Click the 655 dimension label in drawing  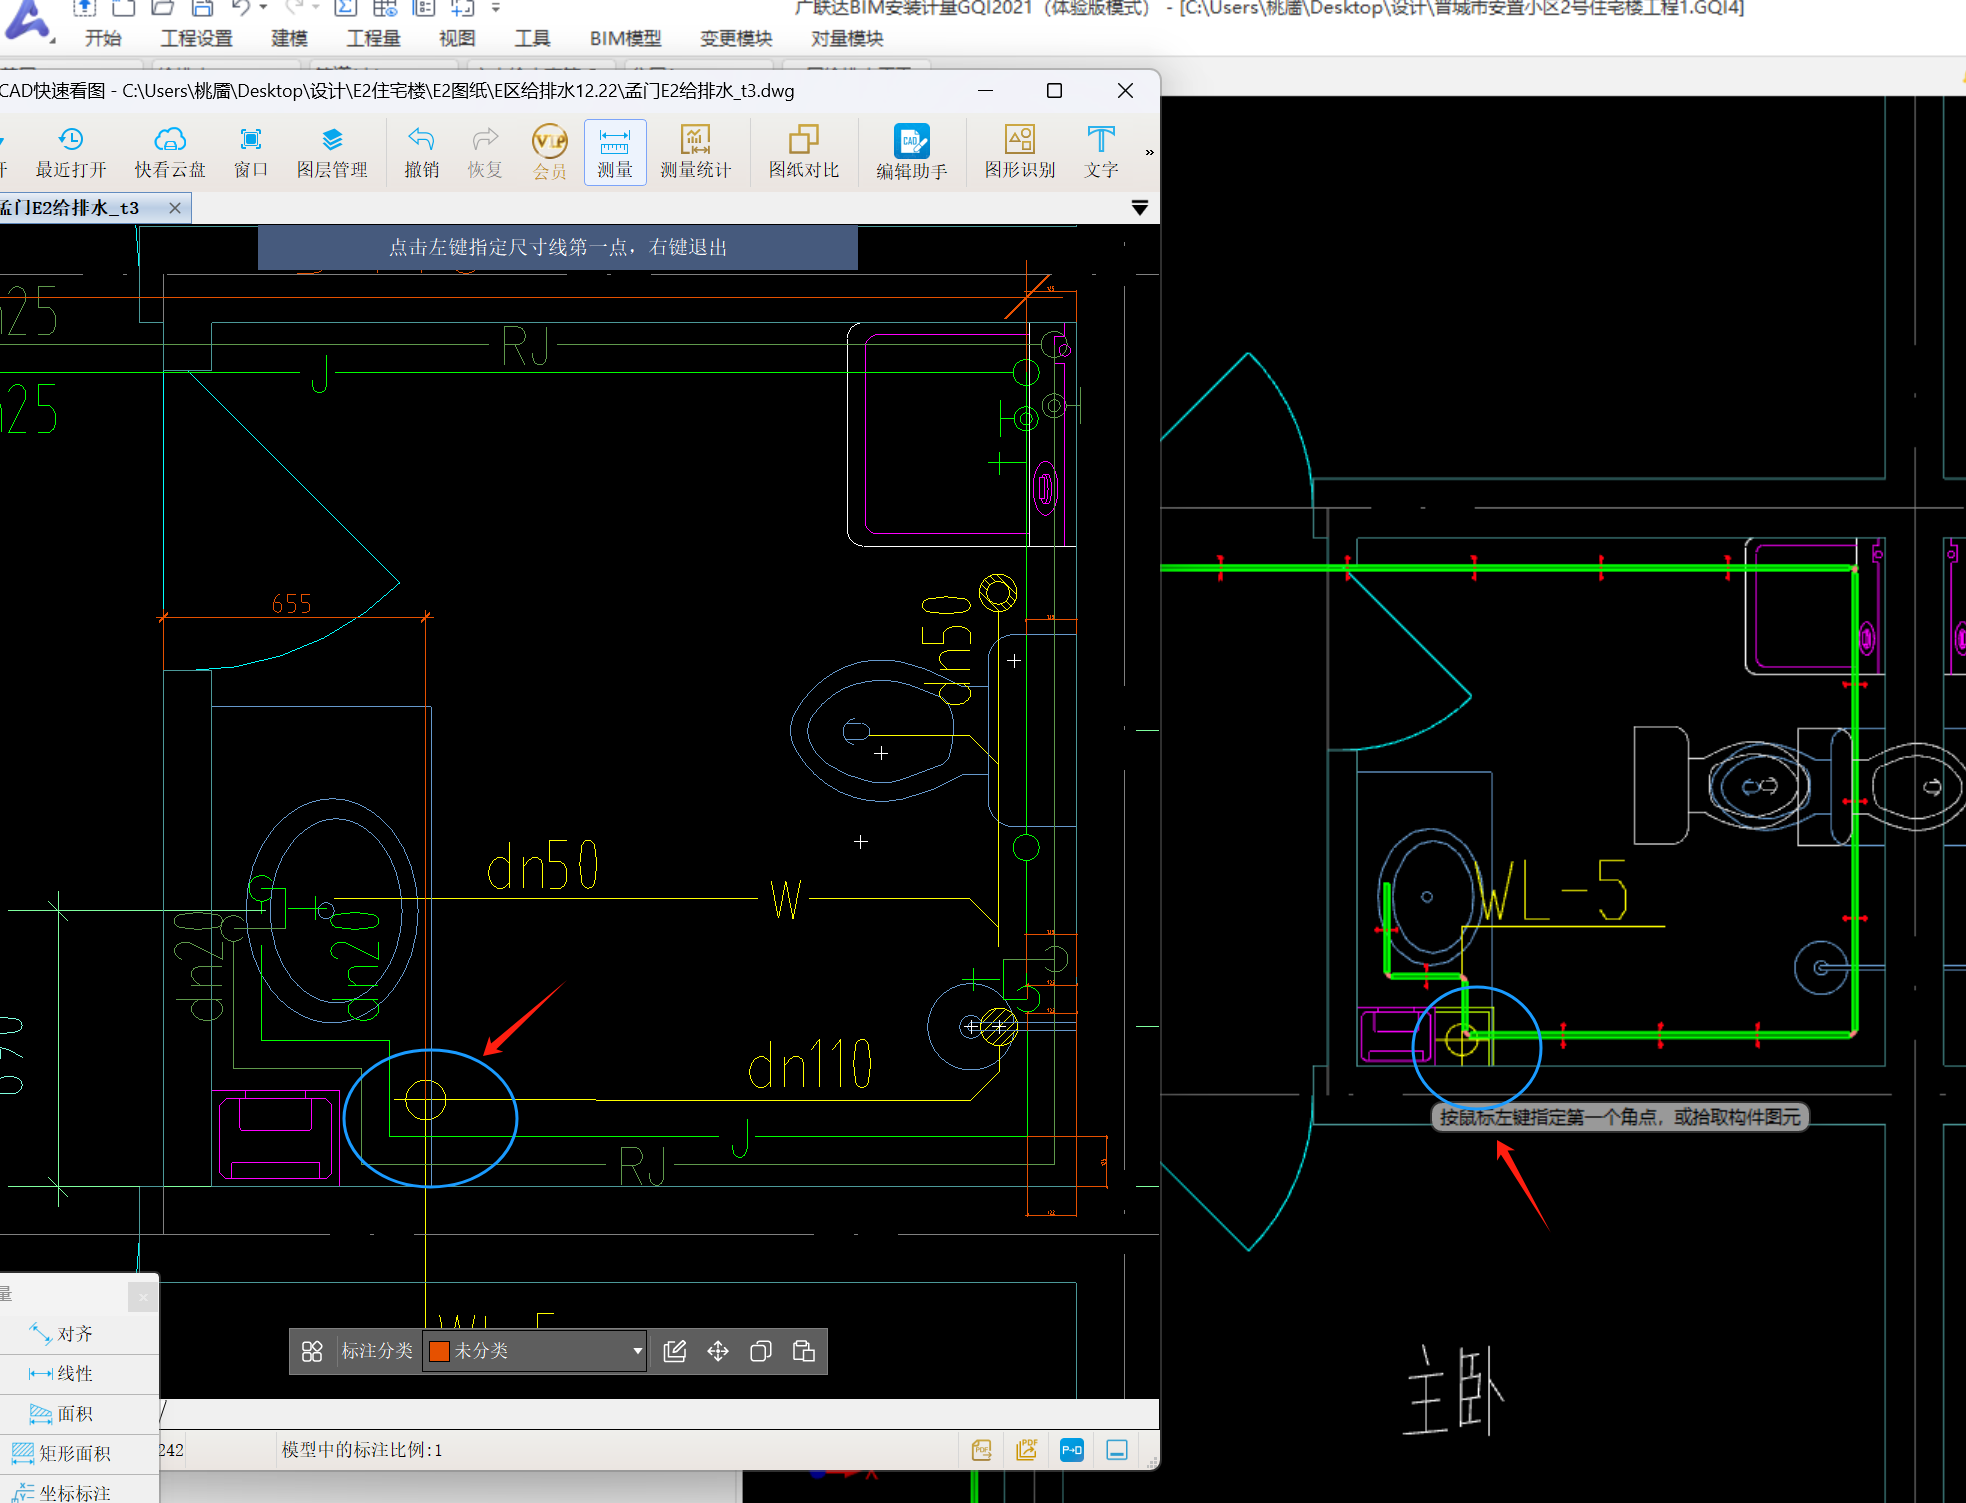click(x=292, y=604)
